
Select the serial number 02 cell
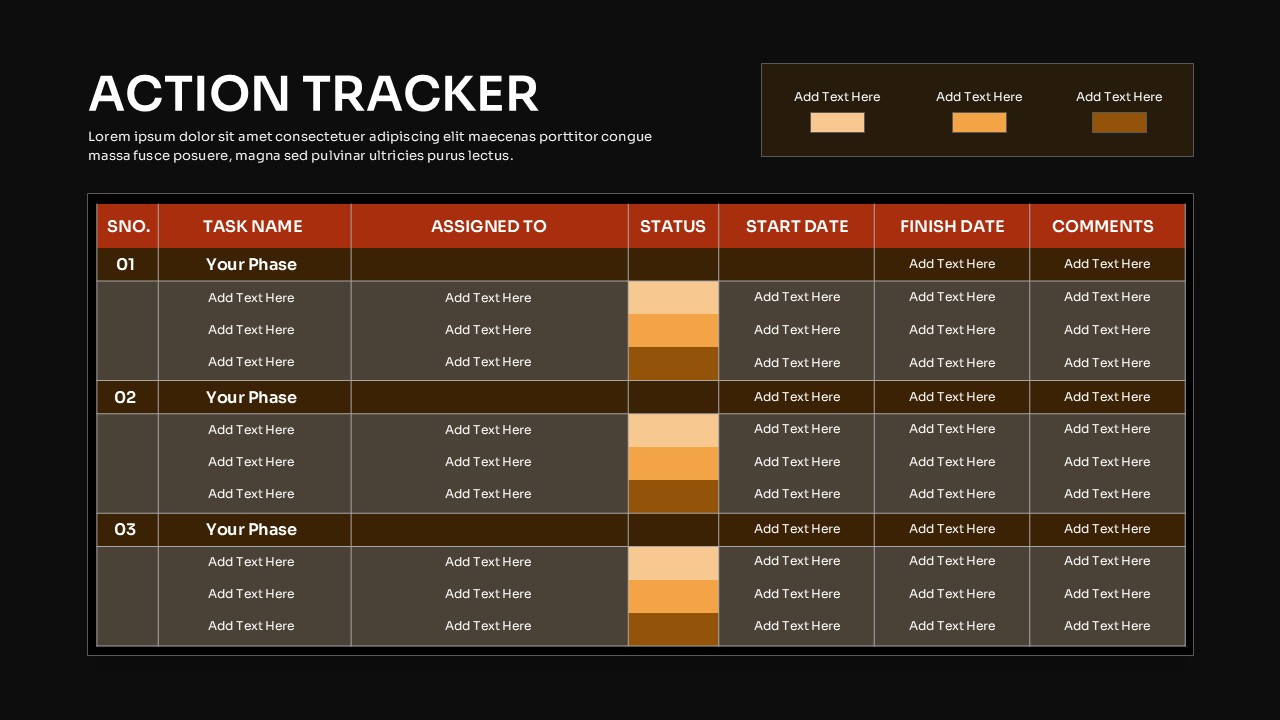click(x=128, y=397)
